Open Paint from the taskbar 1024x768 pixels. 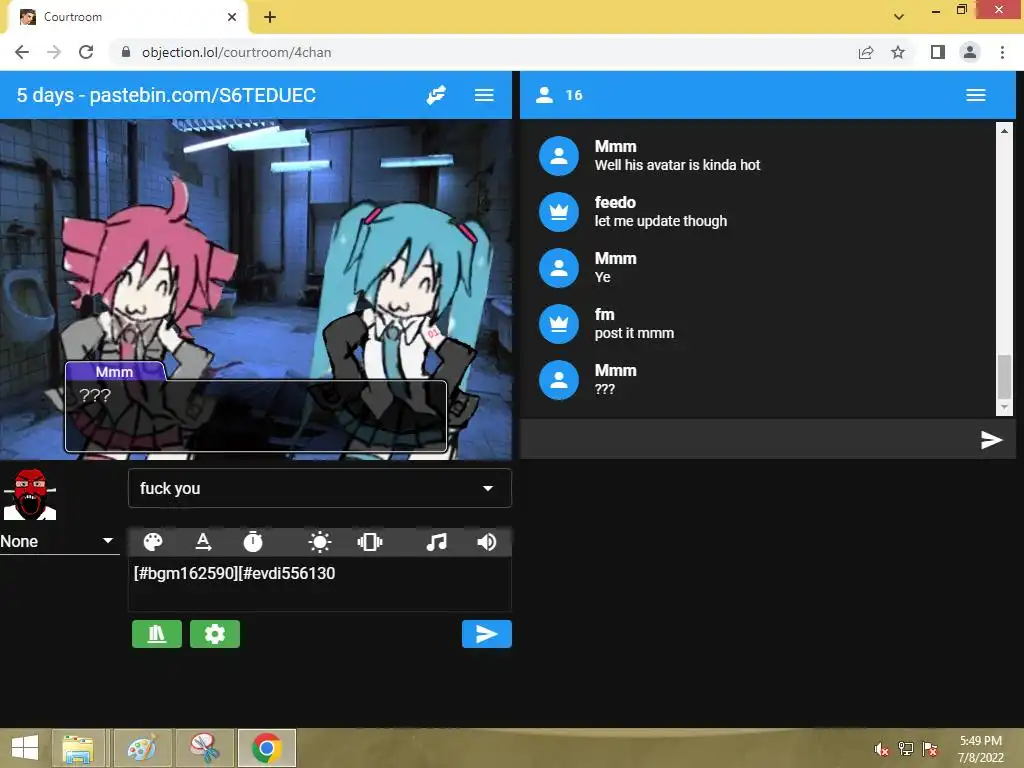(142, 748)
